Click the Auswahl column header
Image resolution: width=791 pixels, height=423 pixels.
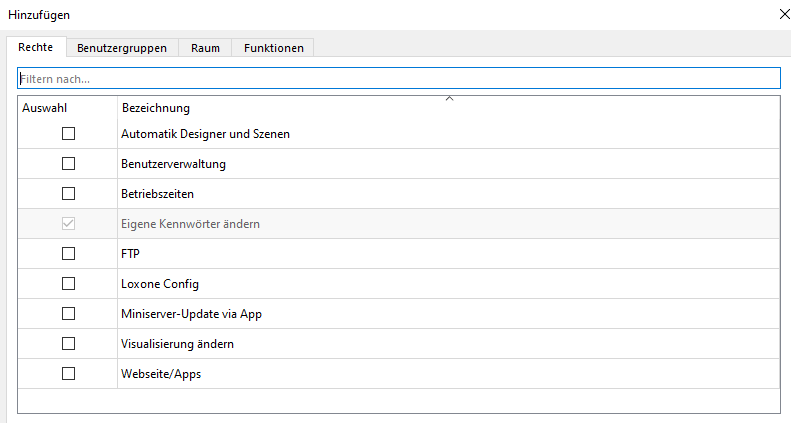[43, 107]
